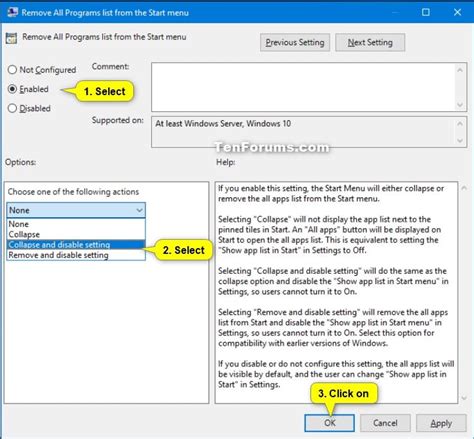
Task: Close the dialog with the X icon
Action: [457, 12]
